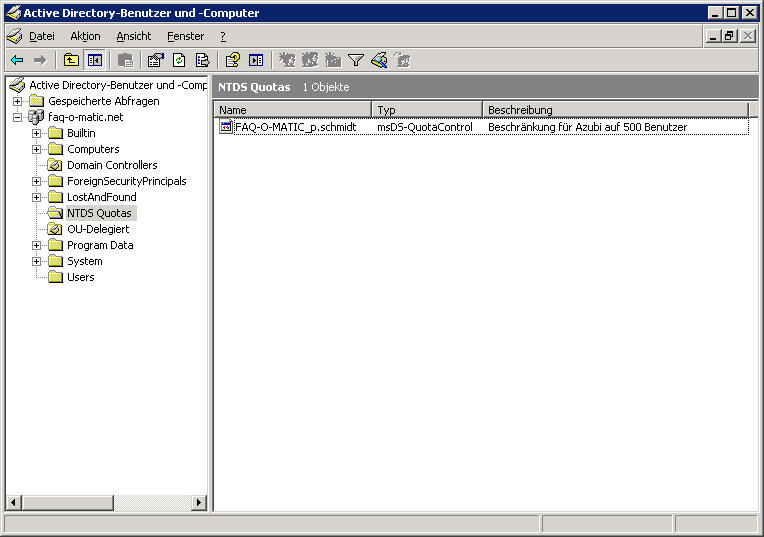Click the greyed-out copy/paste toolbar icon
Image resolution: width=764 pixels, height=537 pixels.
pyautogui.click(x=126, y=60)
